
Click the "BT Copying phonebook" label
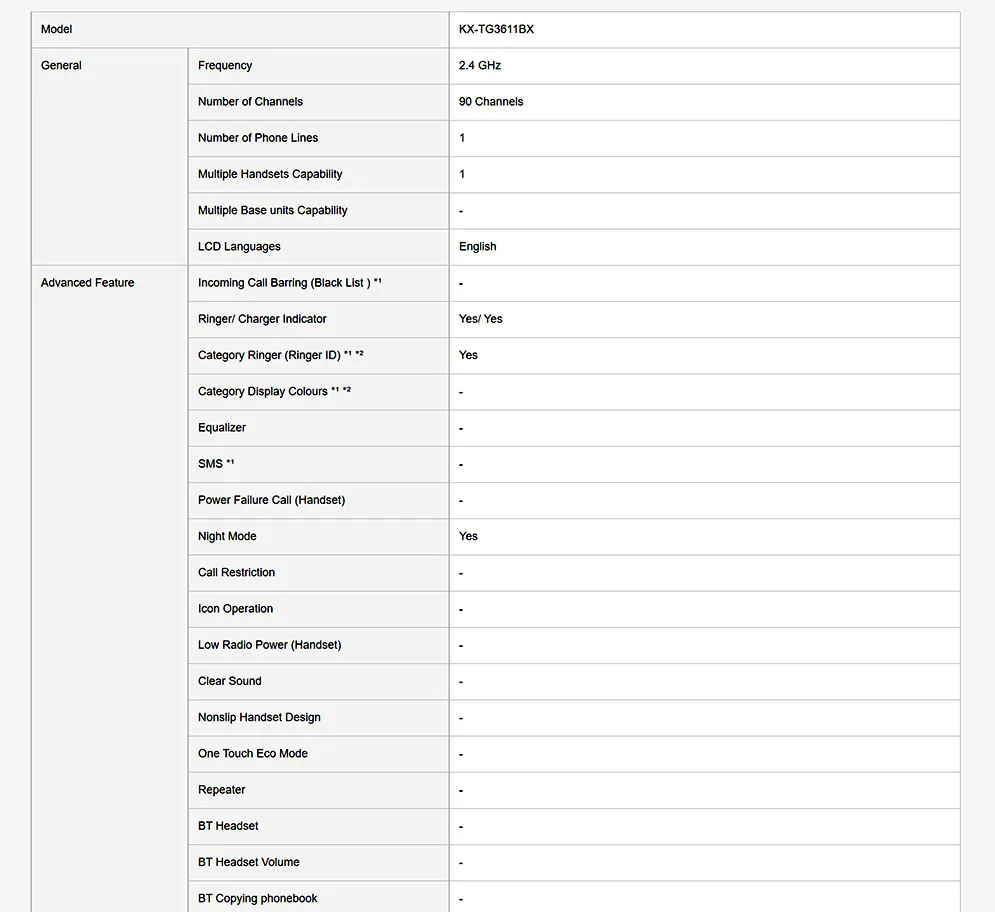tap(258, 897)
